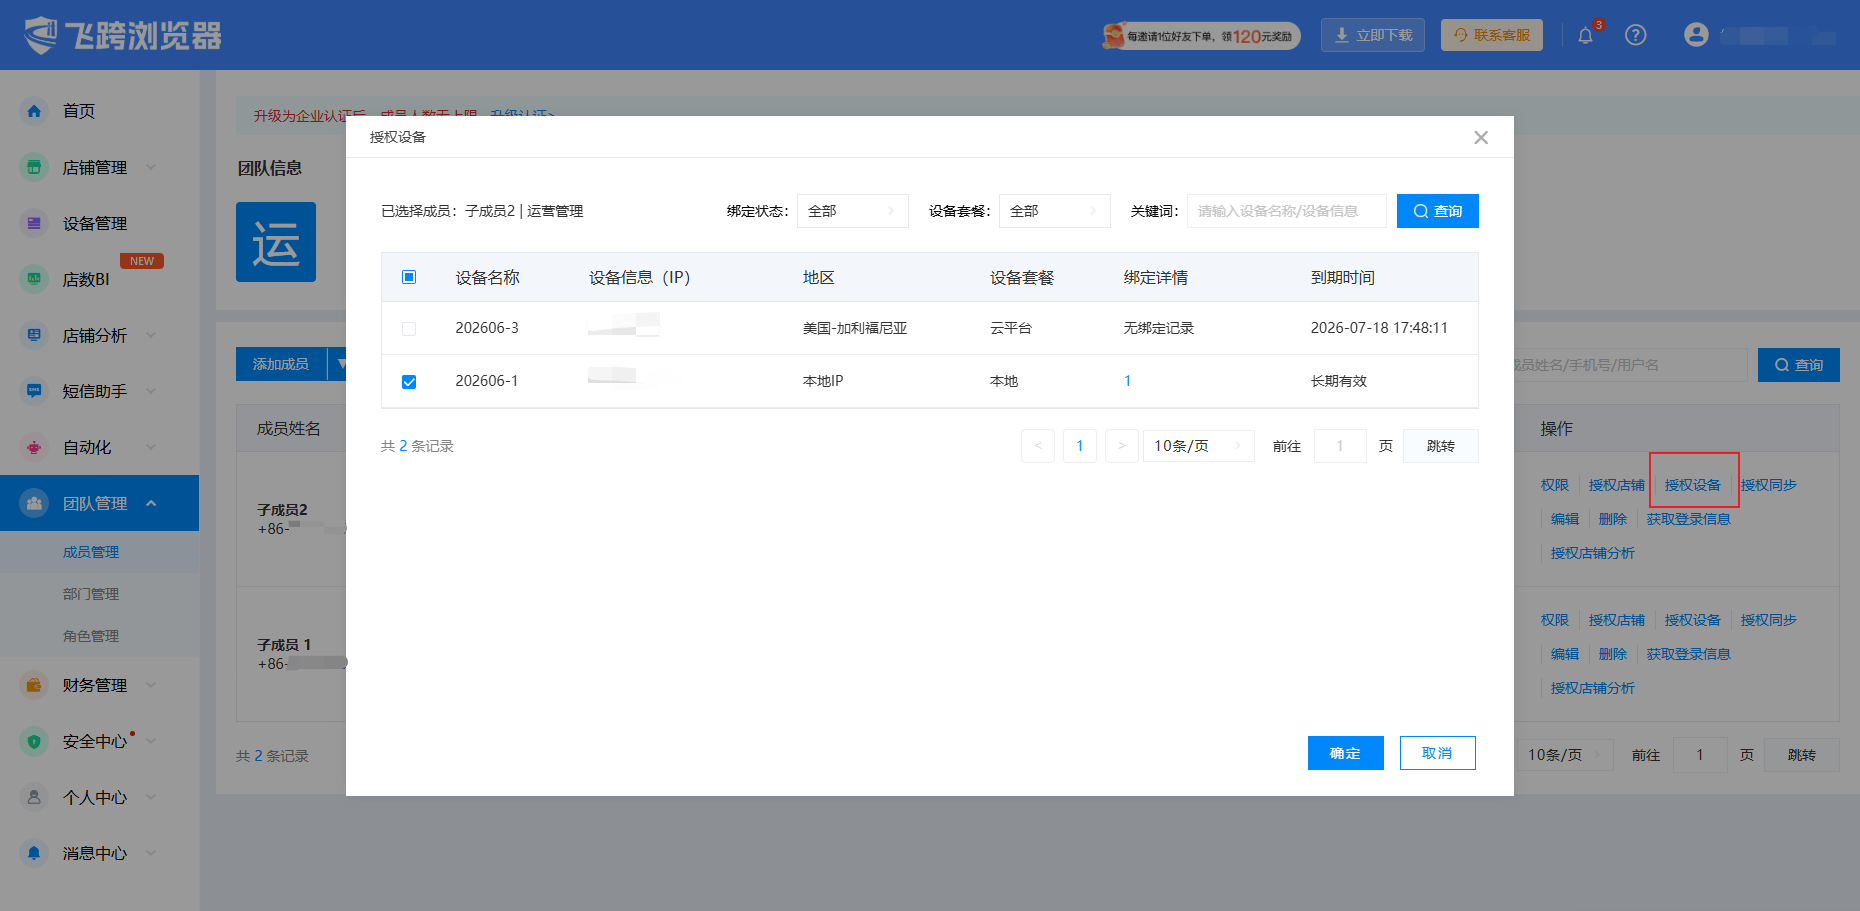This screenshot has height=911, width=1860.
Task: Open 成员管理 submenu item
Action: coord(91,552)
